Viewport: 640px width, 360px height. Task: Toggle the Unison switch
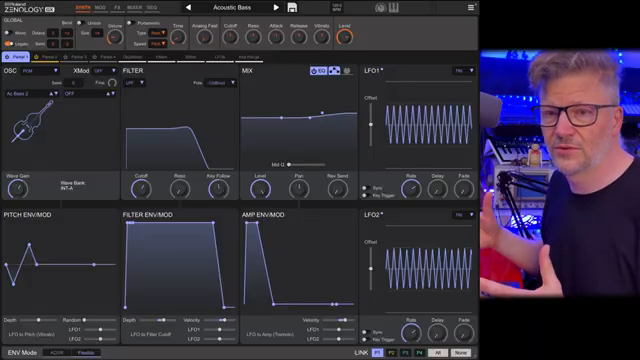pos(80,23)
